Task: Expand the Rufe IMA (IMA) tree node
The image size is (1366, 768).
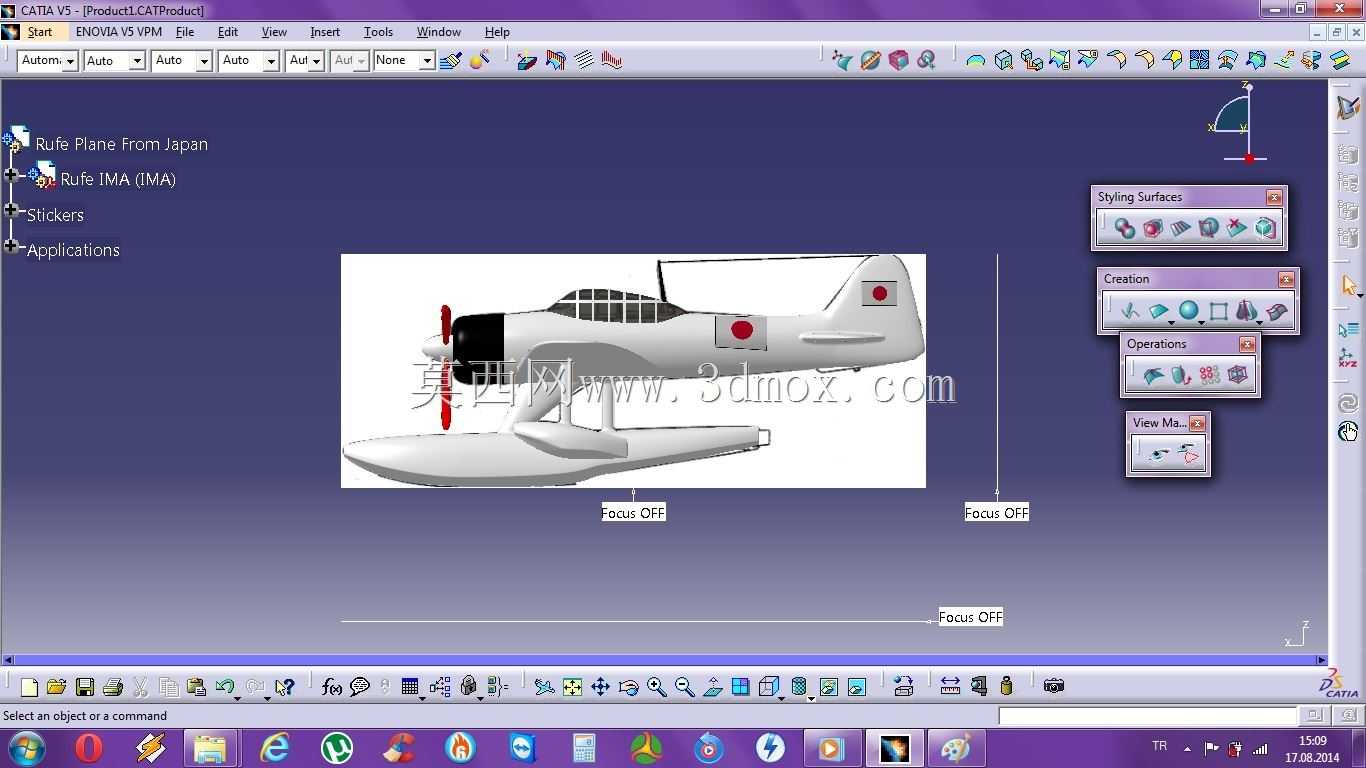Action: pyautogui.click(x=11, y=175)
